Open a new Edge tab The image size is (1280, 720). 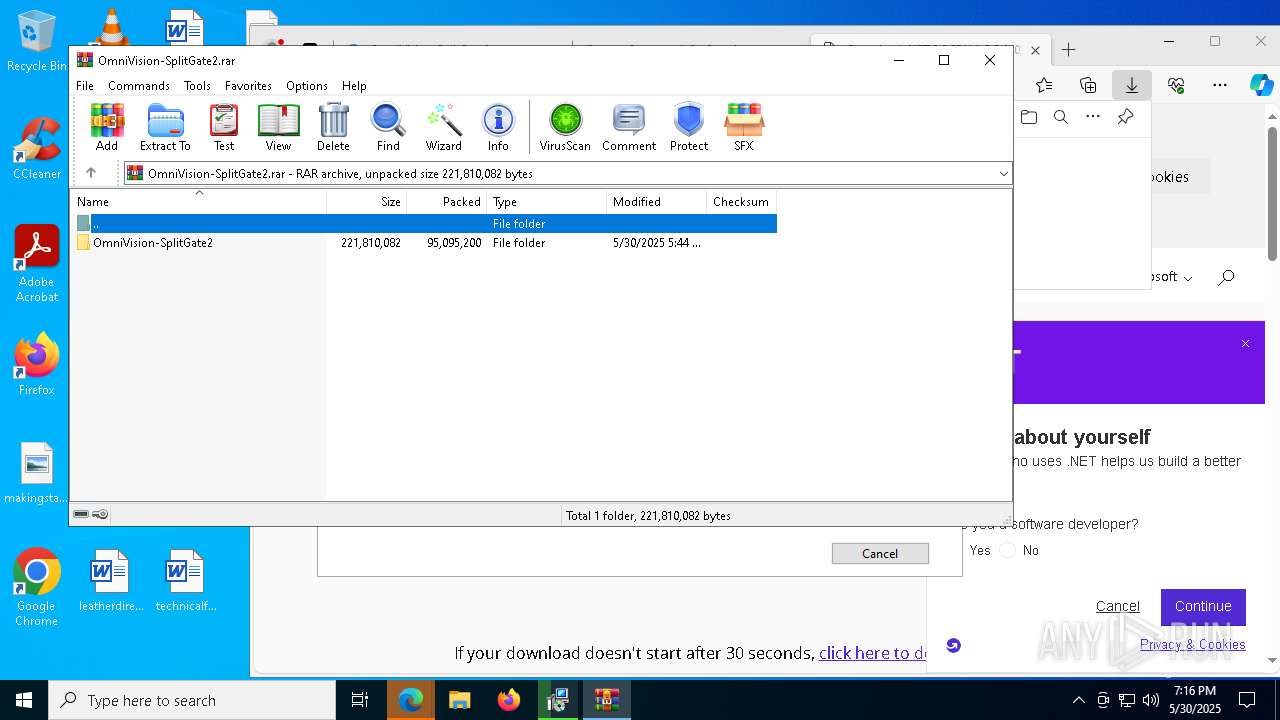[1068, 50]
